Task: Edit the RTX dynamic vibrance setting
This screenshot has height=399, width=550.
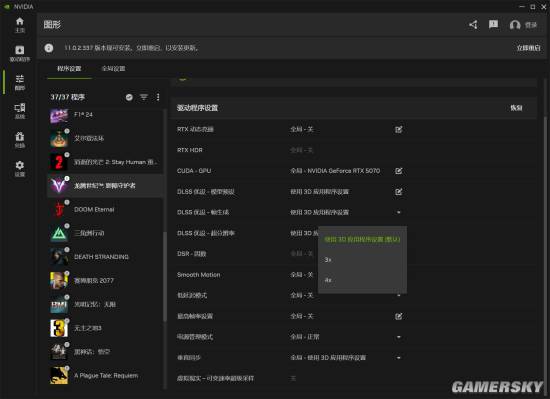Action: (398, 129)
